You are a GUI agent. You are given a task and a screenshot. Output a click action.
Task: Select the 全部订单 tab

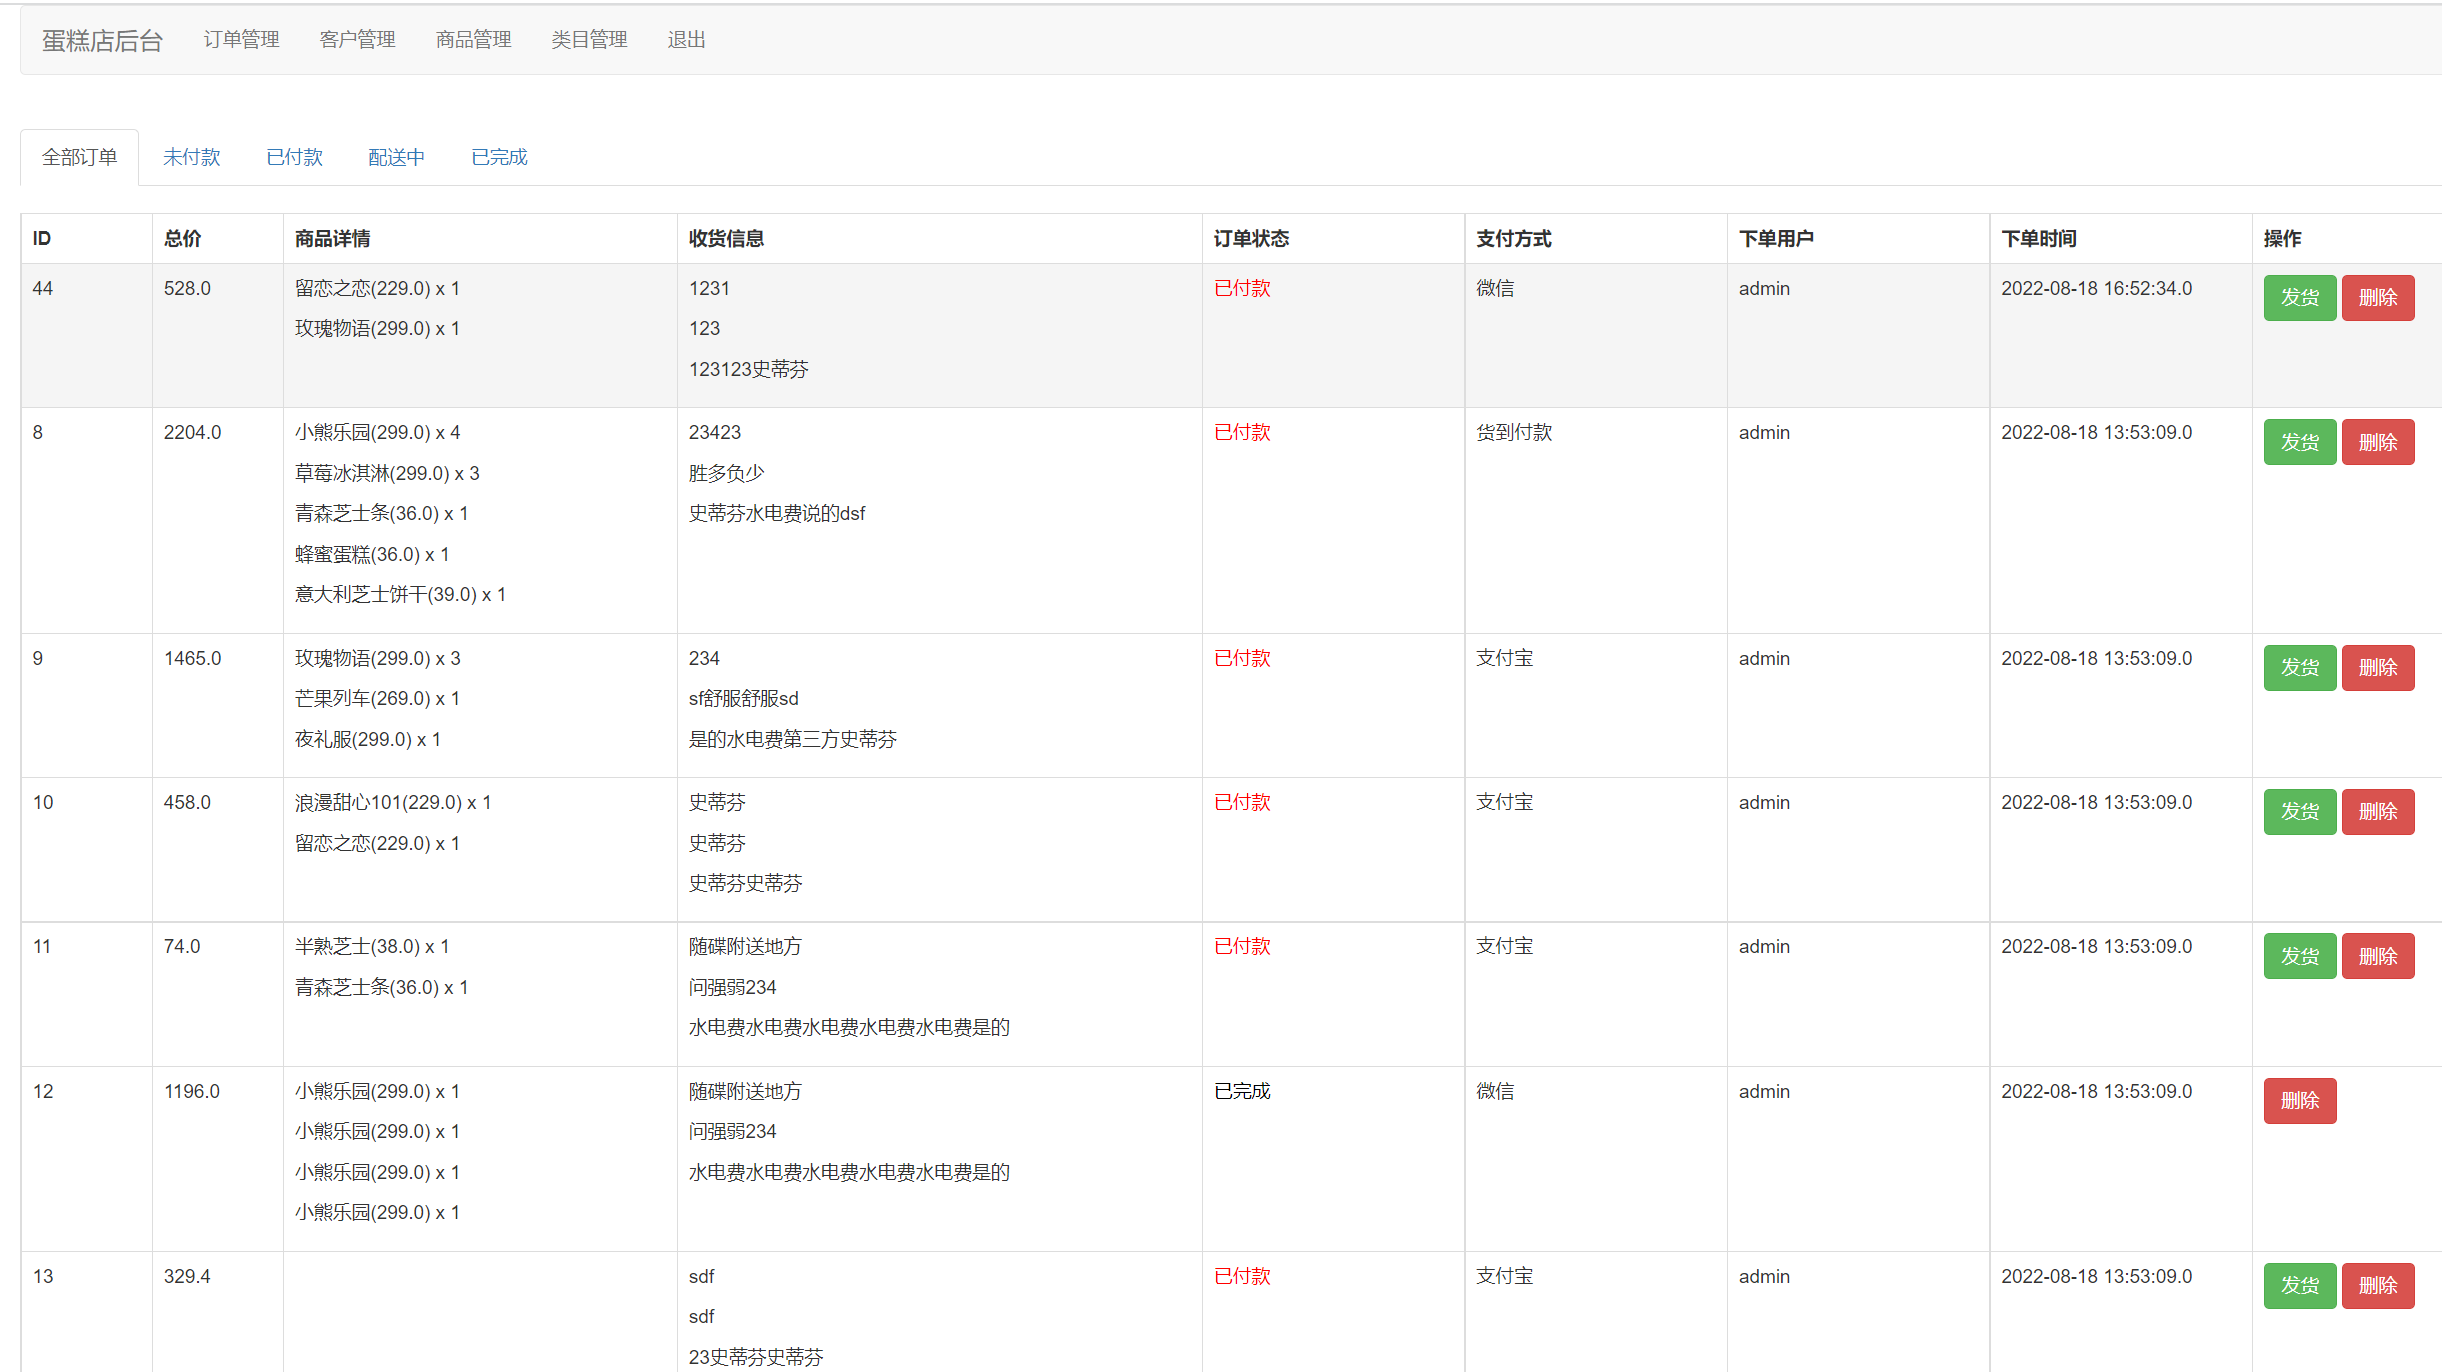point(80,157)
